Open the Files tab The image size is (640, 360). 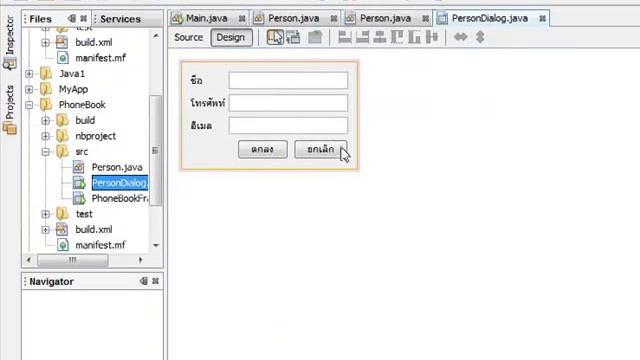click(x=41, y=19)
